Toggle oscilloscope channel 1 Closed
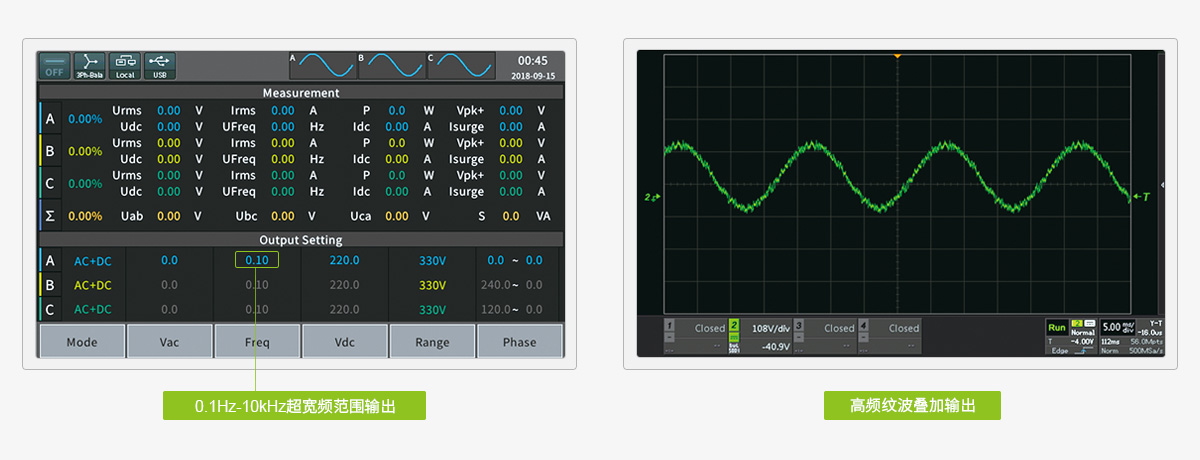This screenshot has width=1200, height=460. point(700,328)
